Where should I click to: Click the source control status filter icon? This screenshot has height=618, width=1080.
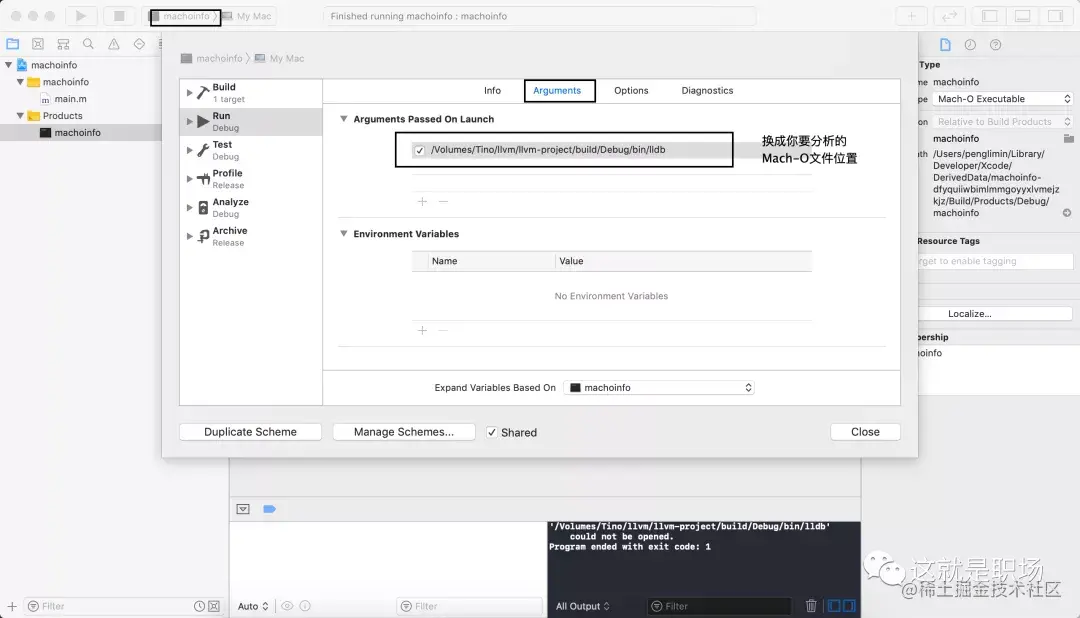click(x=214, y=606)
